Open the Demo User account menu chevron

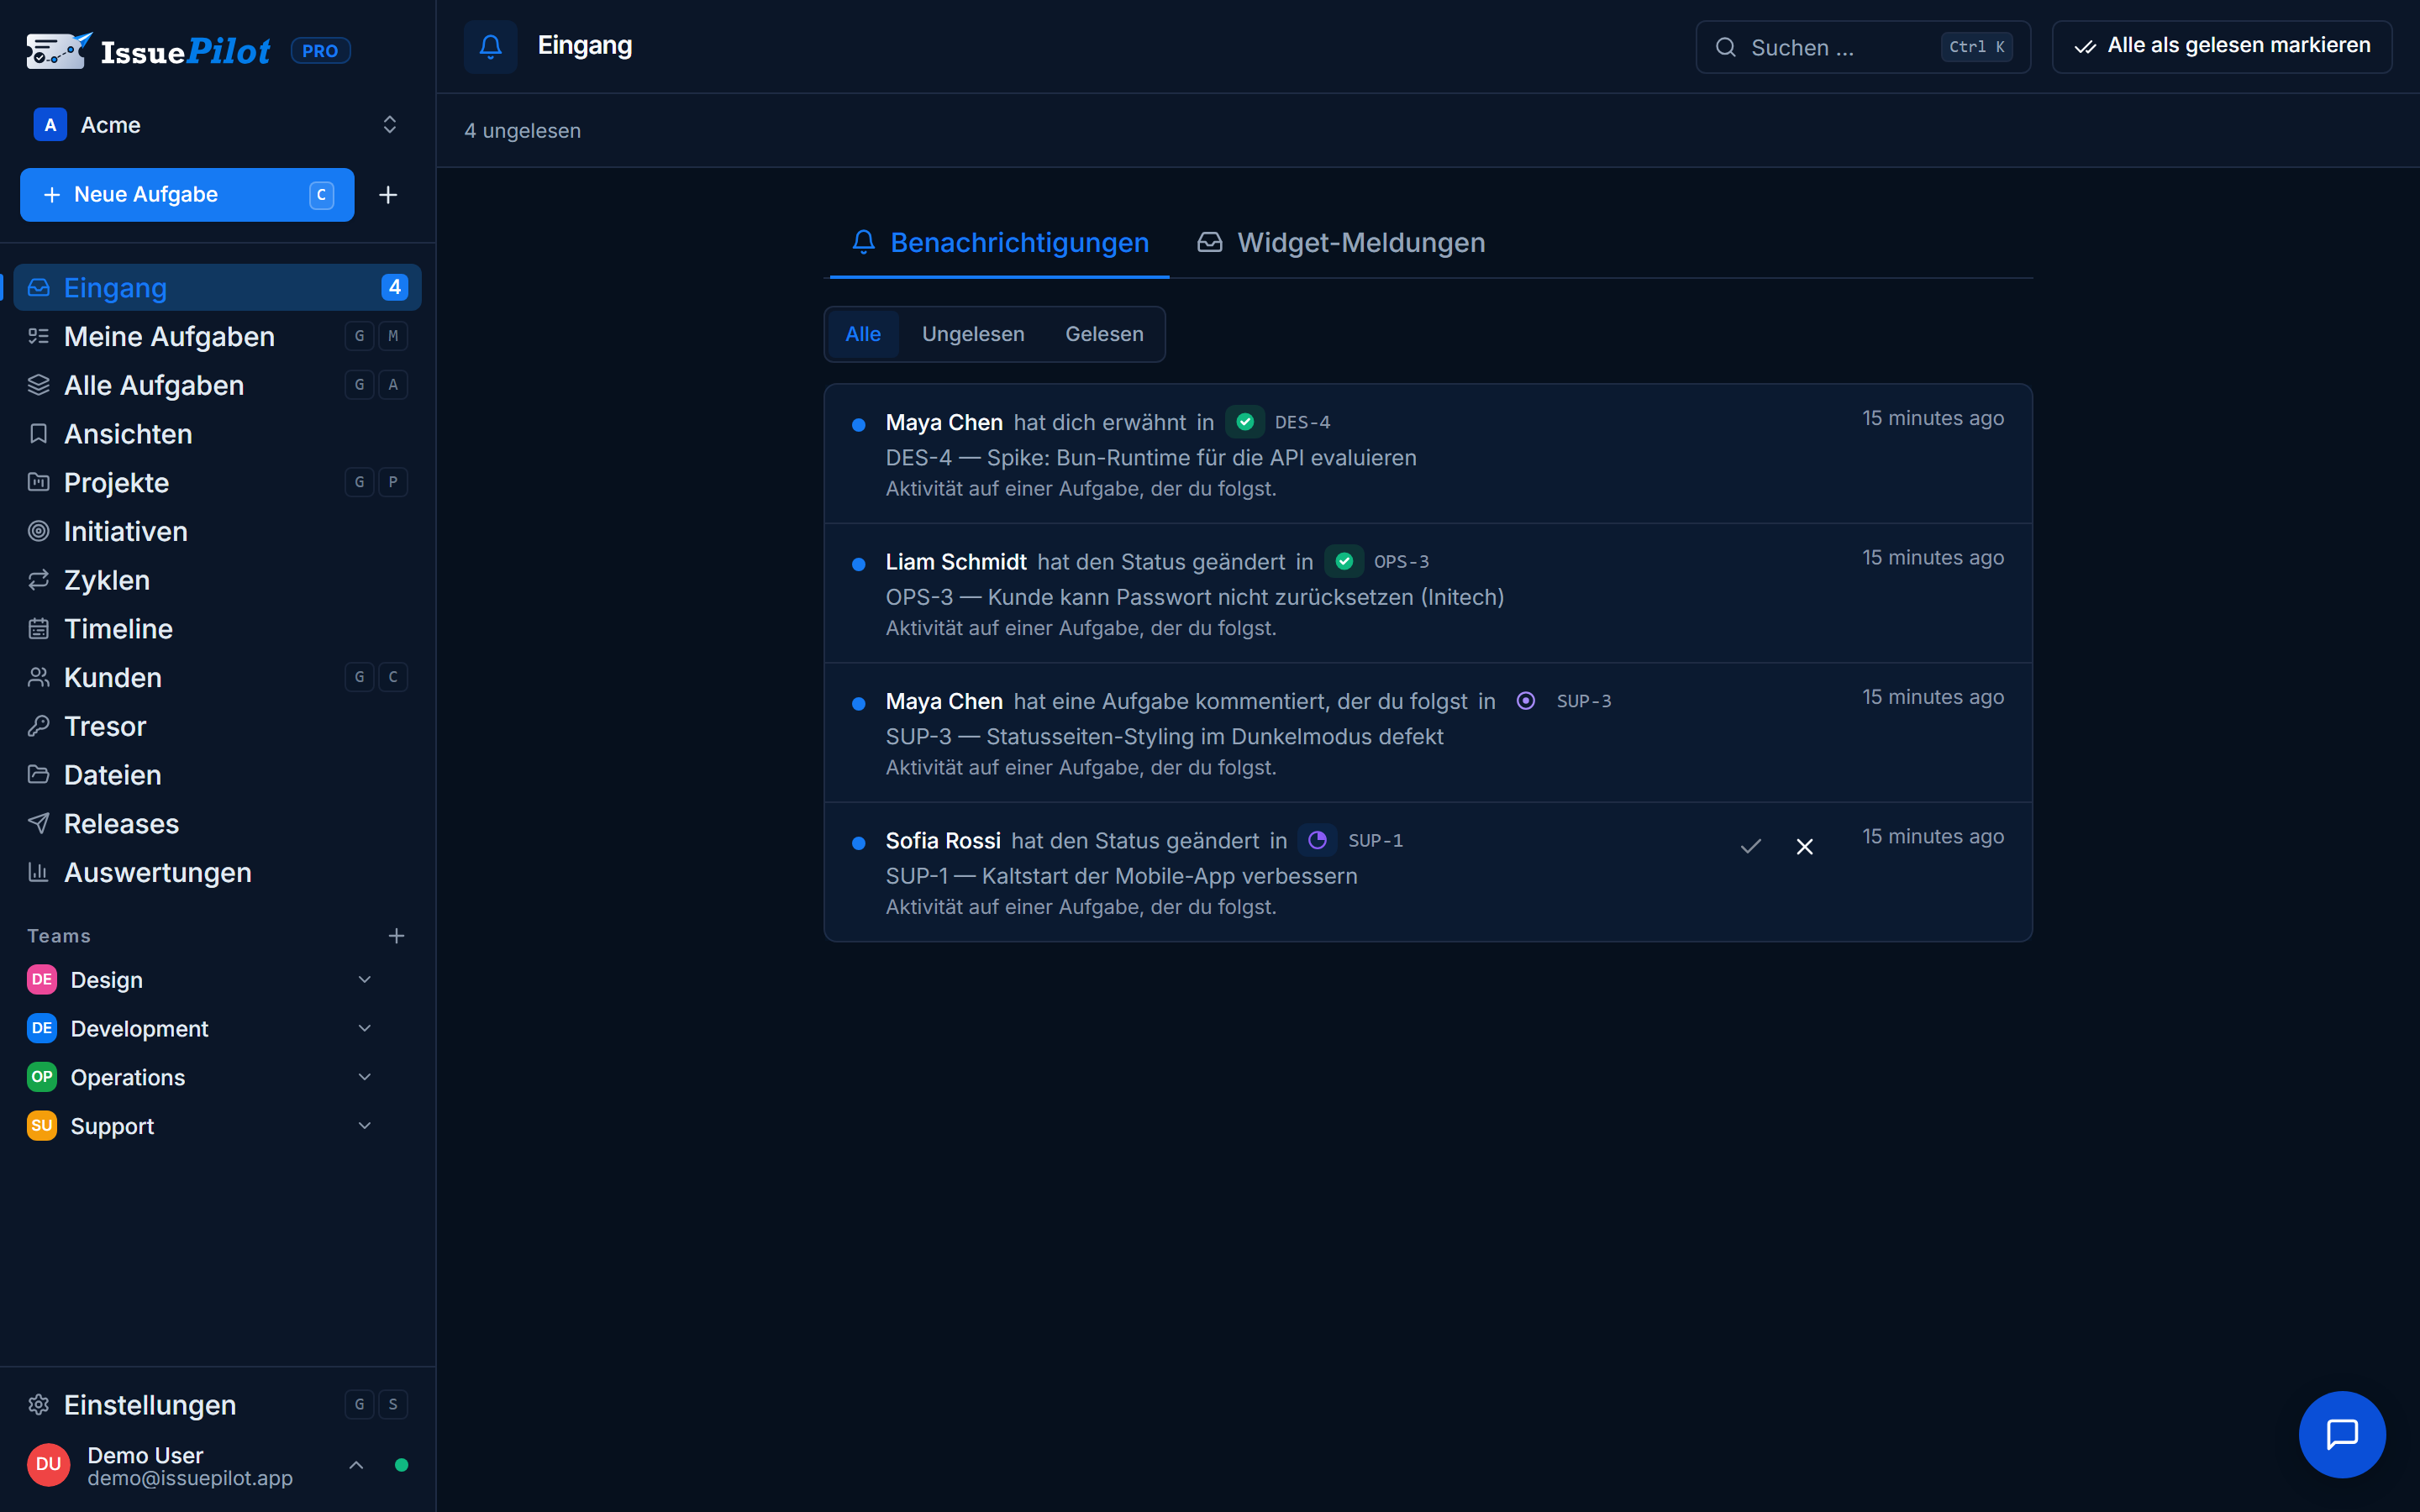[x=356, y=1465]
